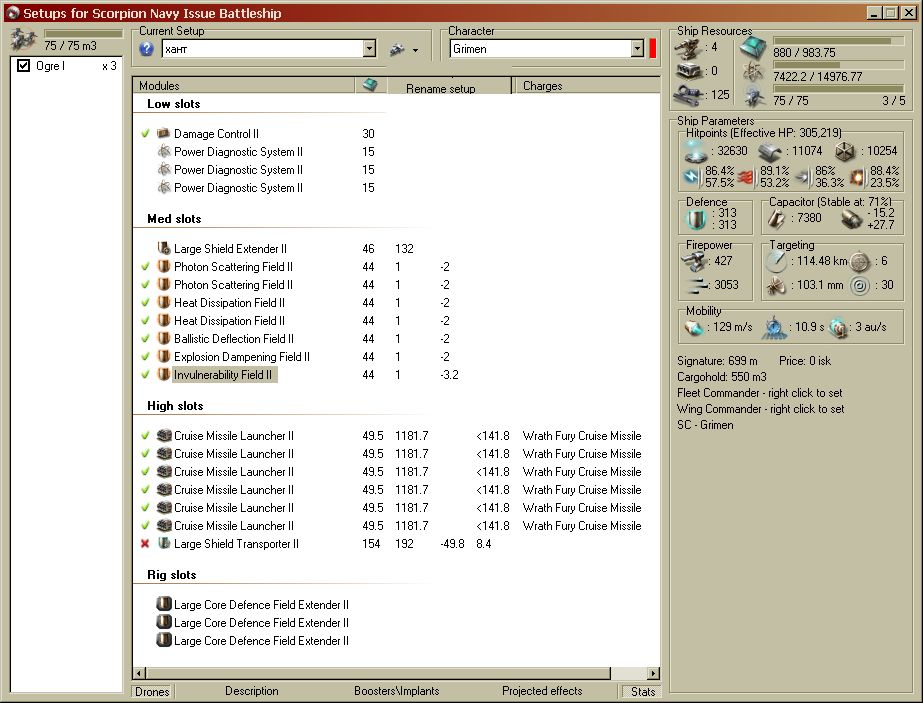
Task: Open the Boosters\Implants tab
Action: (x=396, y=691)
